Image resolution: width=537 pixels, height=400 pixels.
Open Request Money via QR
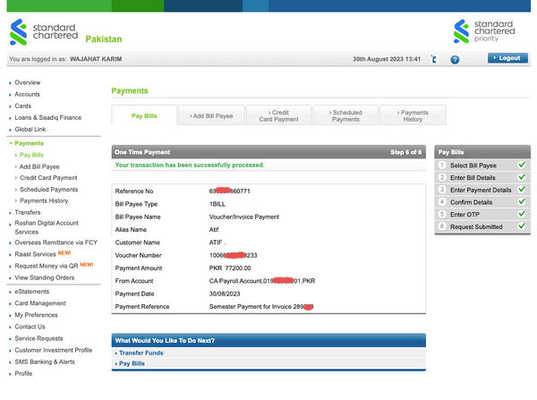[47, 266]
